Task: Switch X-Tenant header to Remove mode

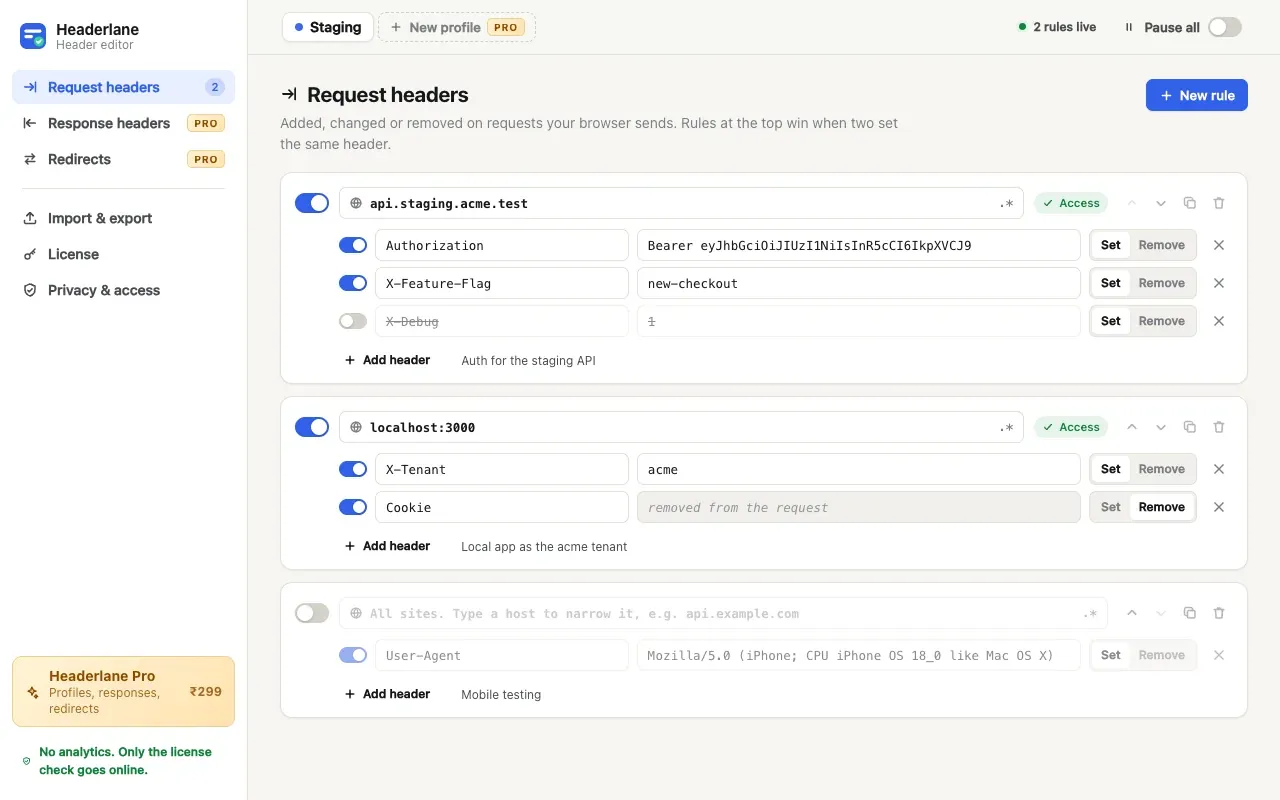Action: point(1162,469)
